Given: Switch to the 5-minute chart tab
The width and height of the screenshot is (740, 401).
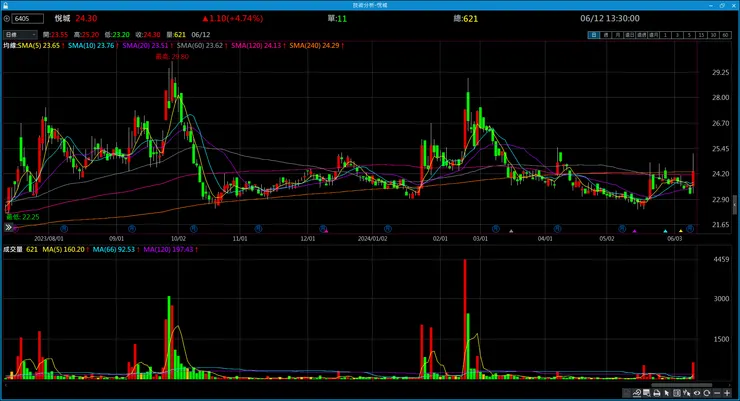Looking at the screenshot, I should point(690,35).
